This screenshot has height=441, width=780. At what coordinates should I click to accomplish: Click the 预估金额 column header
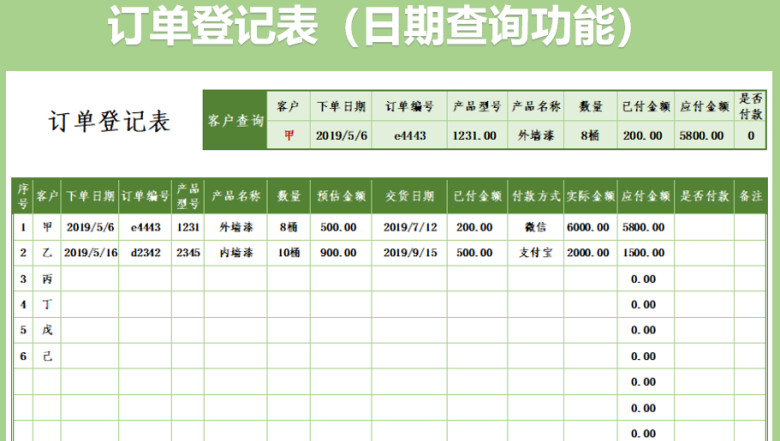tap(341, 196)
